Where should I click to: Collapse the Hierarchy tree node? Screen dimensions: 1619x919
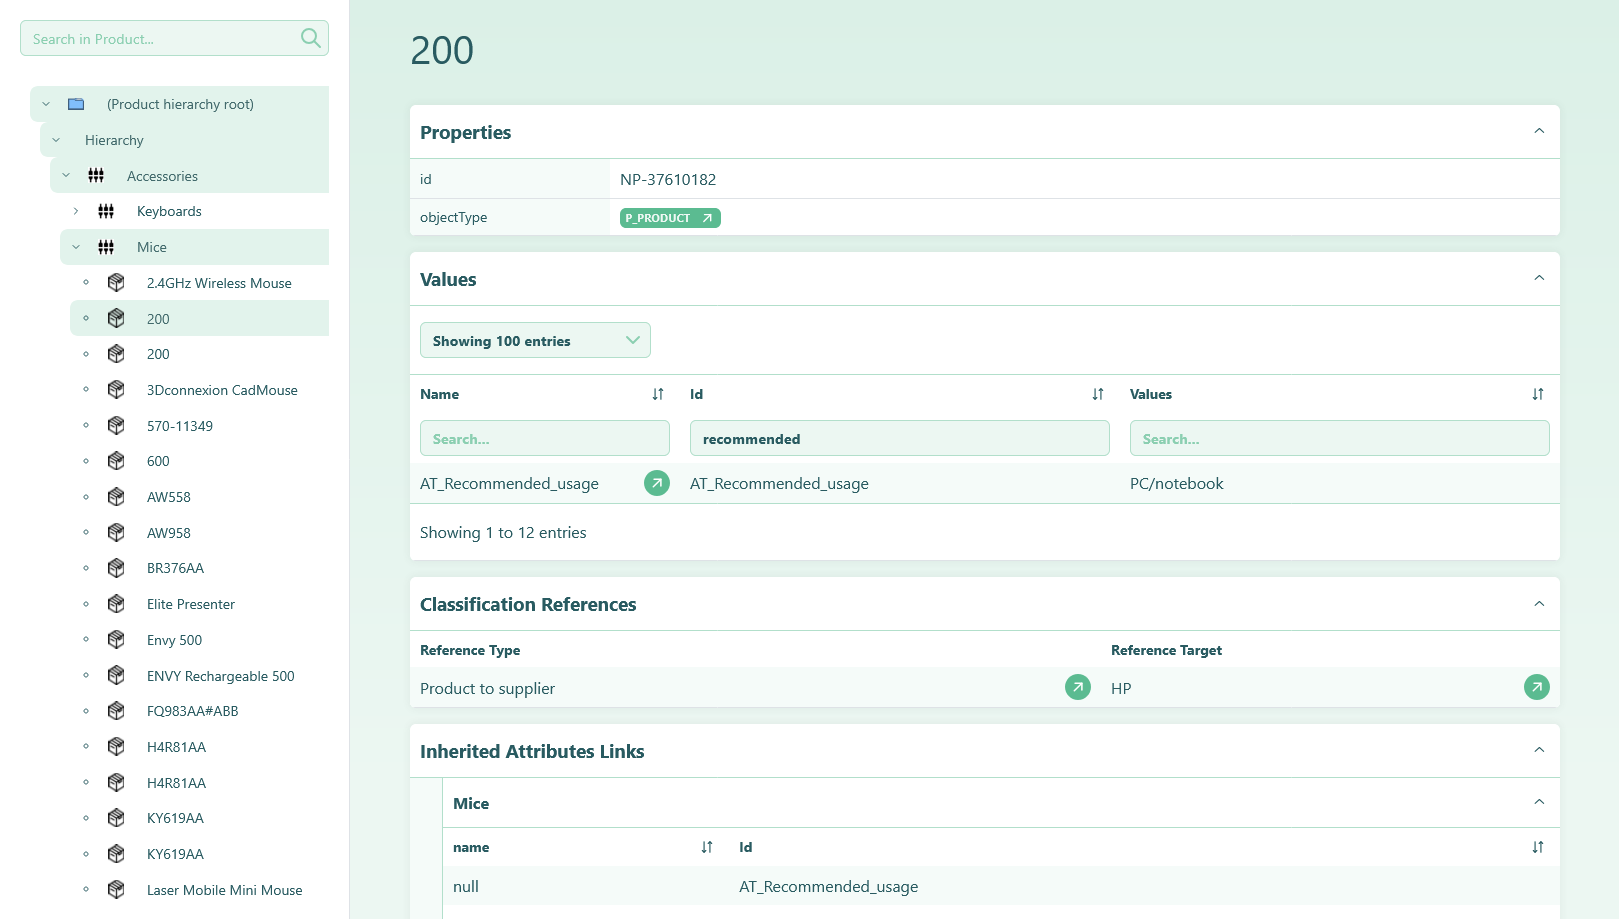pyautogui.click(x=56, y=140)
